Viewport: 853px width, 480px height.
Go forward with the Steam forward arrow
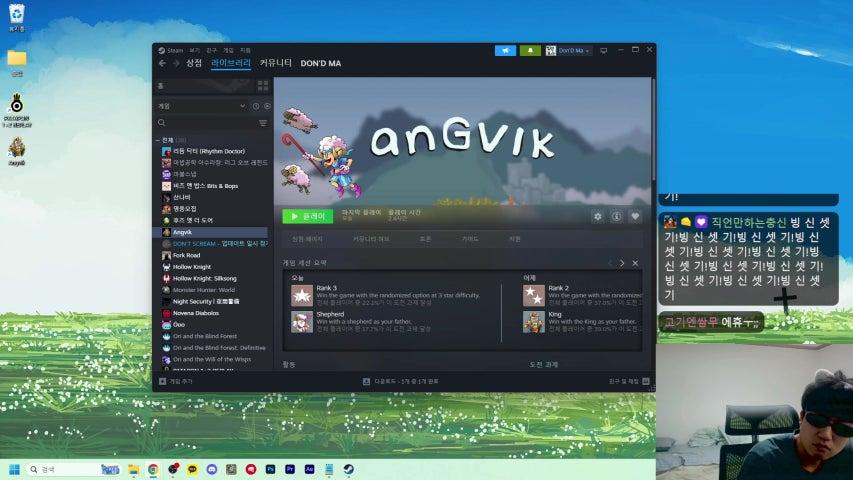pyautogui.click(x=176, y=64)
